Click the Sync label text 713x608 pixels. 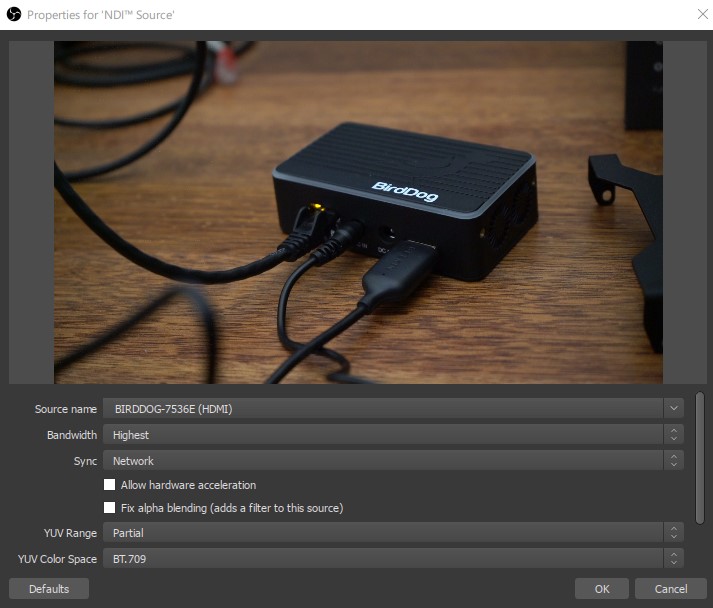click(85, 461)
